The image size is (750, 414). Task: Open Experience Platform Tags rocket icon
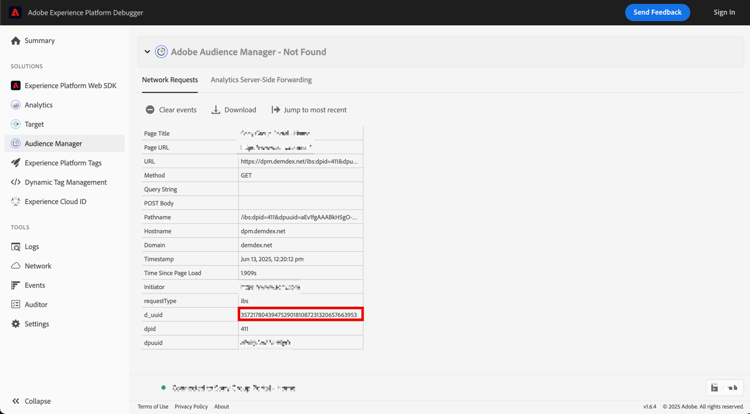[16, 163]
